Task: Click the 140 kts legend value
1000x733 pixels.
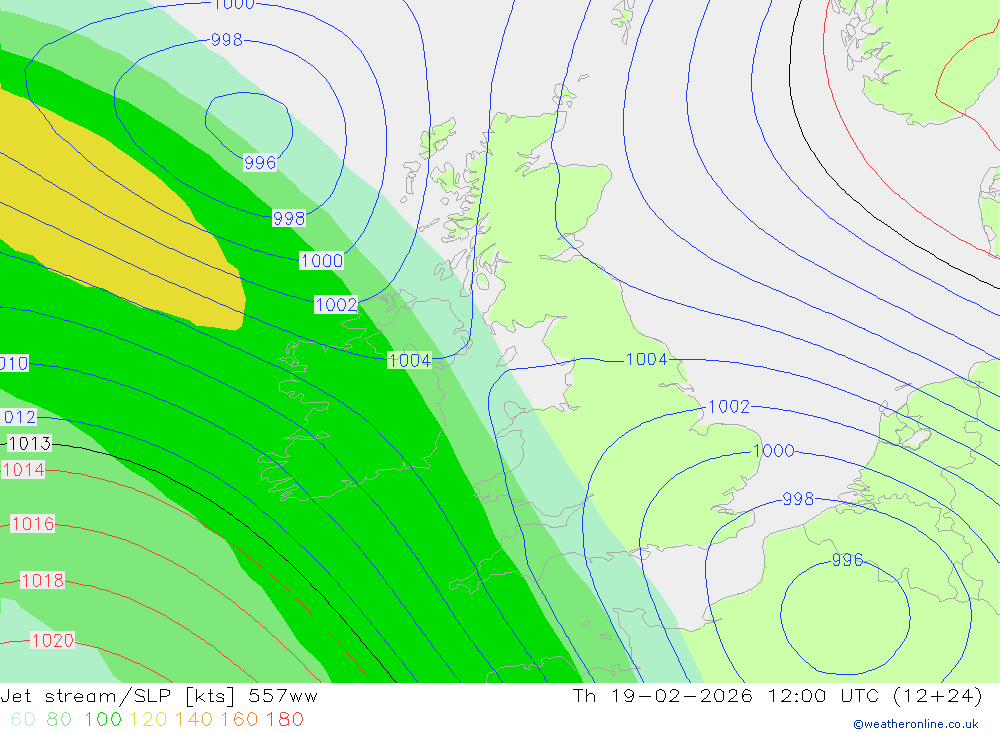Action: pos(194,719)
